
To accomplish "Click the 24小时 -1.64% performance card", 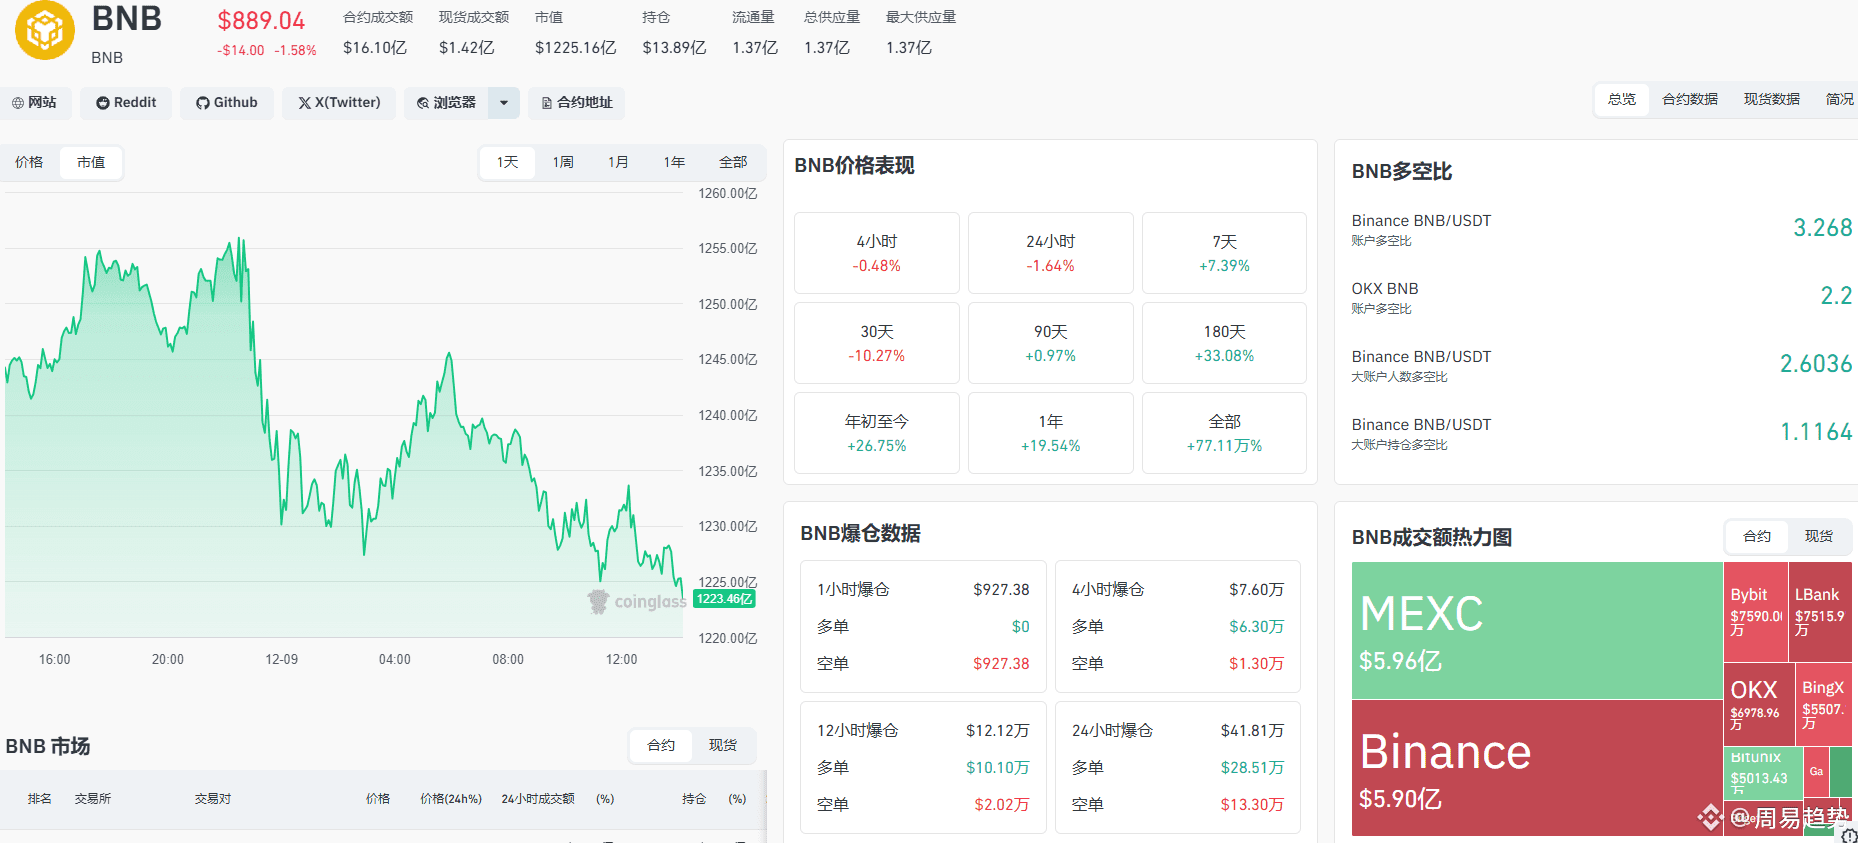I will coord(1050,253).
